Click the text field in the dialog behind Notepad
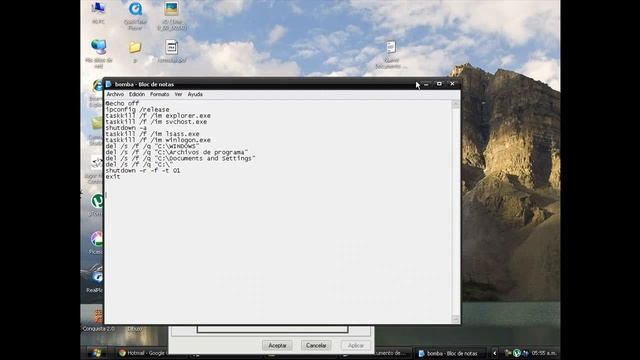Screen dimensions: 640x360 point(272,329)
